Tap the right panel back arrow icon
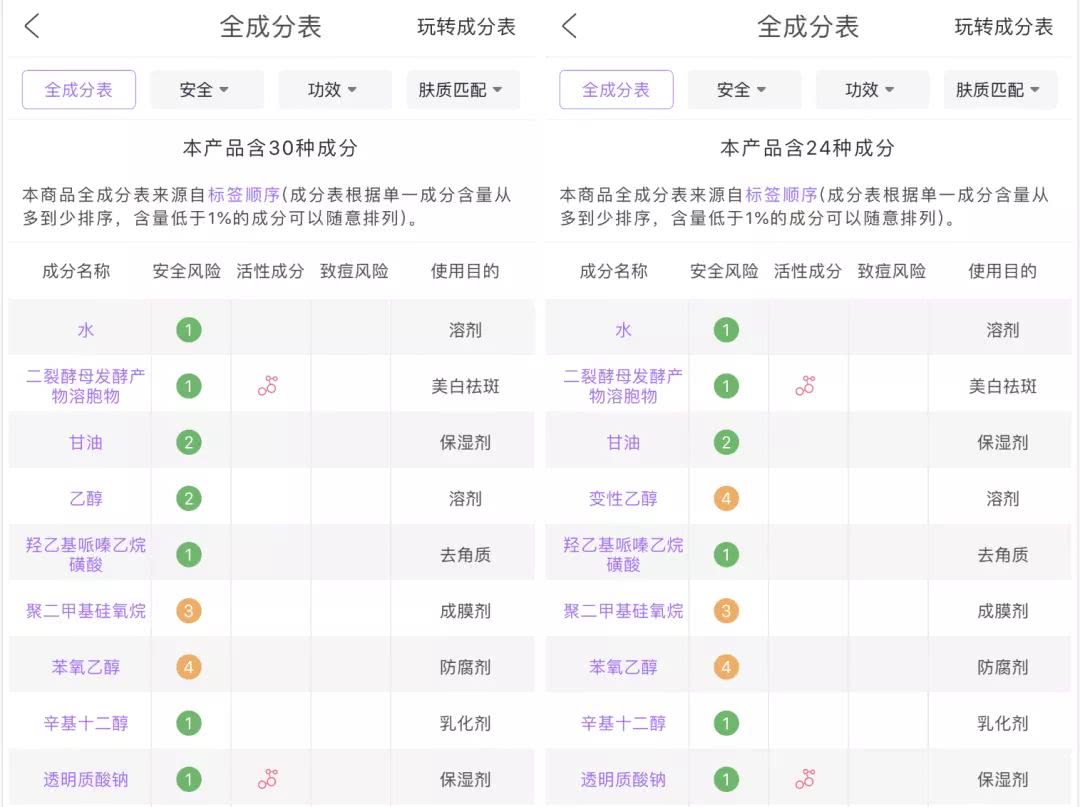This screenshot has width=1080, height=807. (x=568, y=27)
